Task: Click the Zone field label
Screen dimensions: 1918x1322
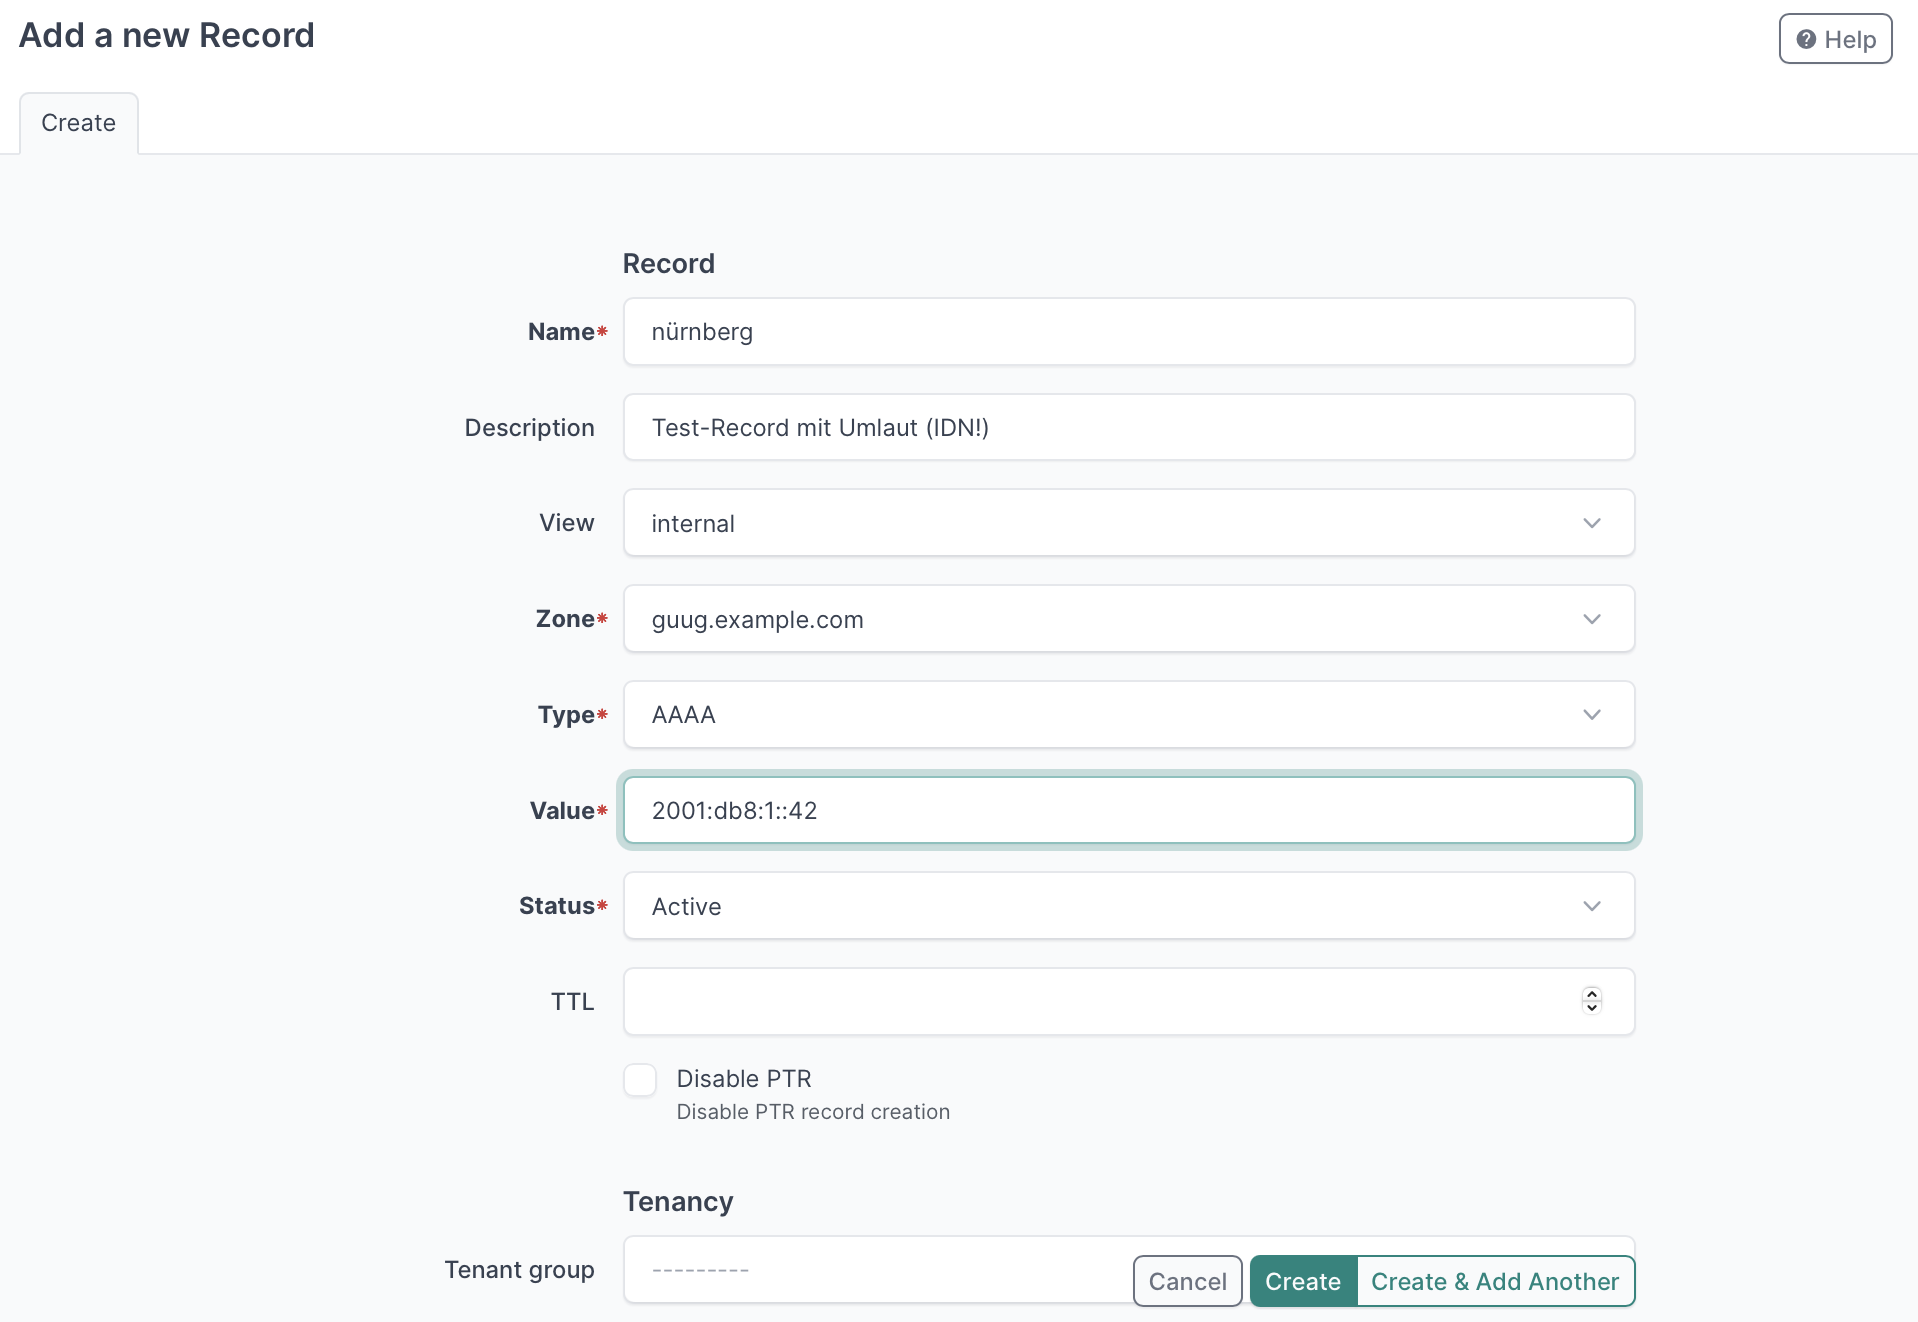Action: [x=565, y=619]
